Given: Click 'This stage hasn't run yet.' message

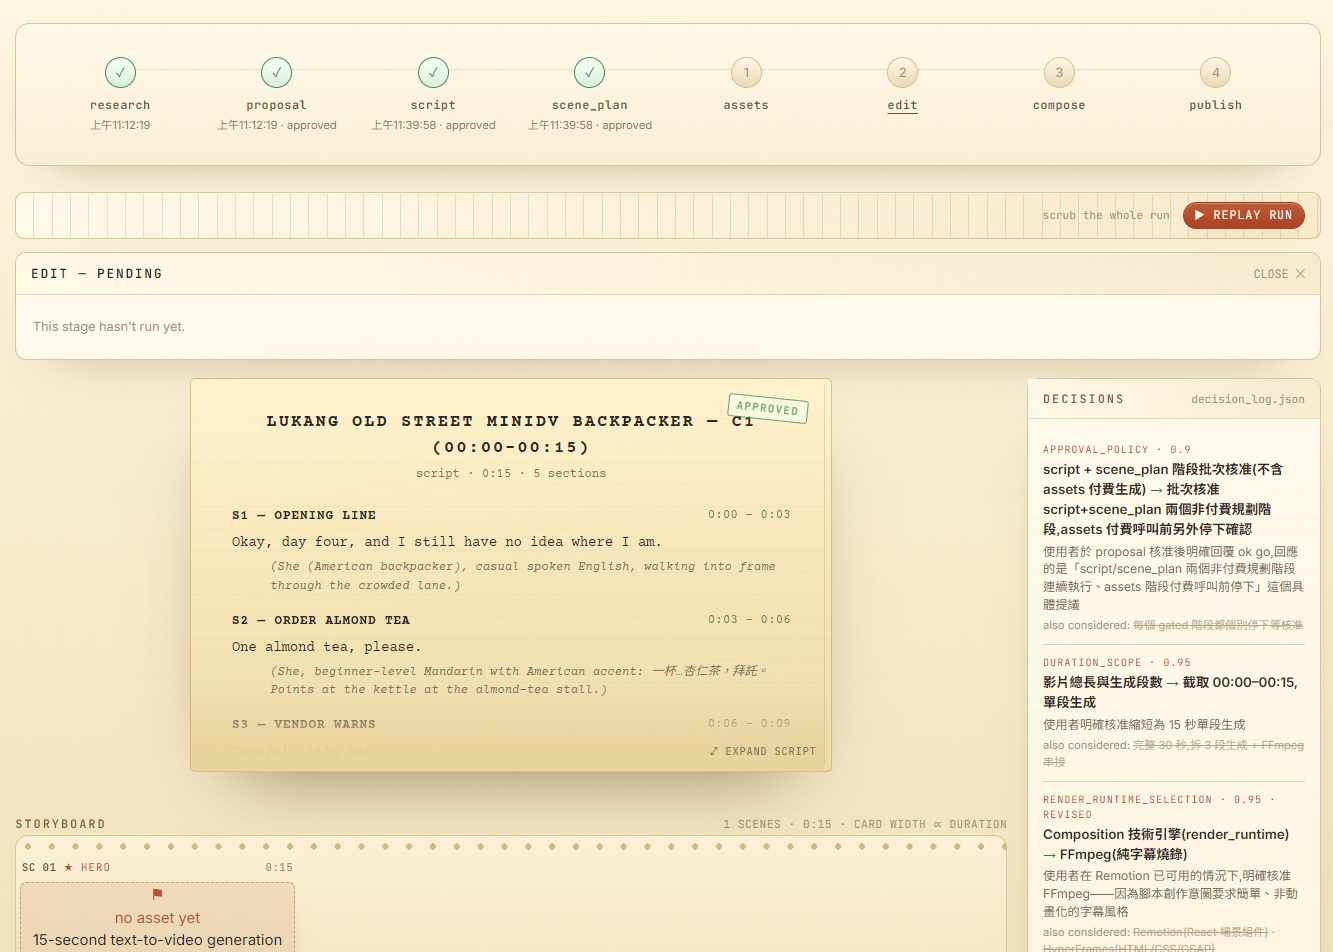Looking at the screenshot, I should pos(109,327).
